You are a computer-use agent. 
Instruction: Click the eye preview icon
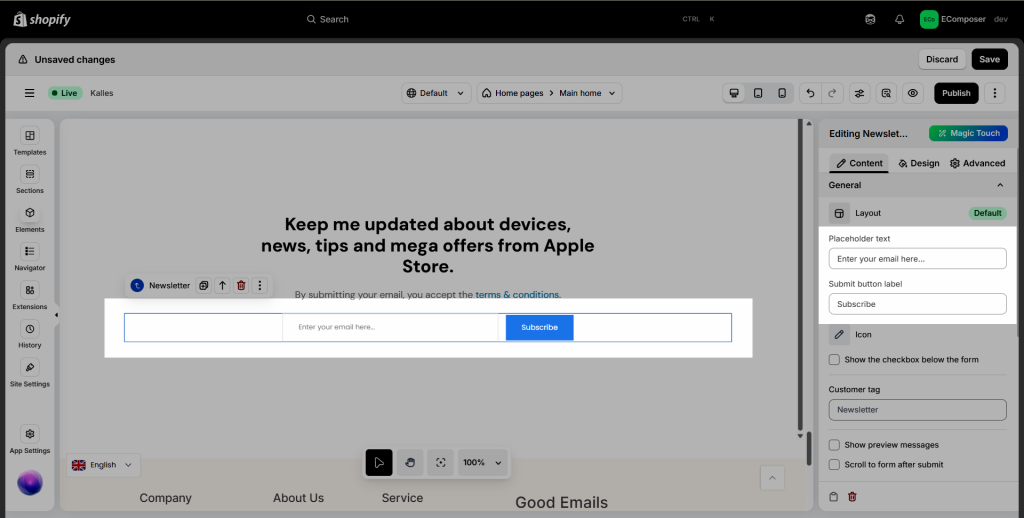coord(912,93)
